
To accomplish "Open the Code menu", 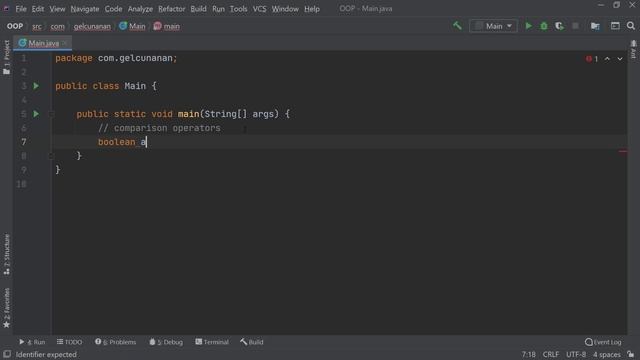I will (113, 9).
